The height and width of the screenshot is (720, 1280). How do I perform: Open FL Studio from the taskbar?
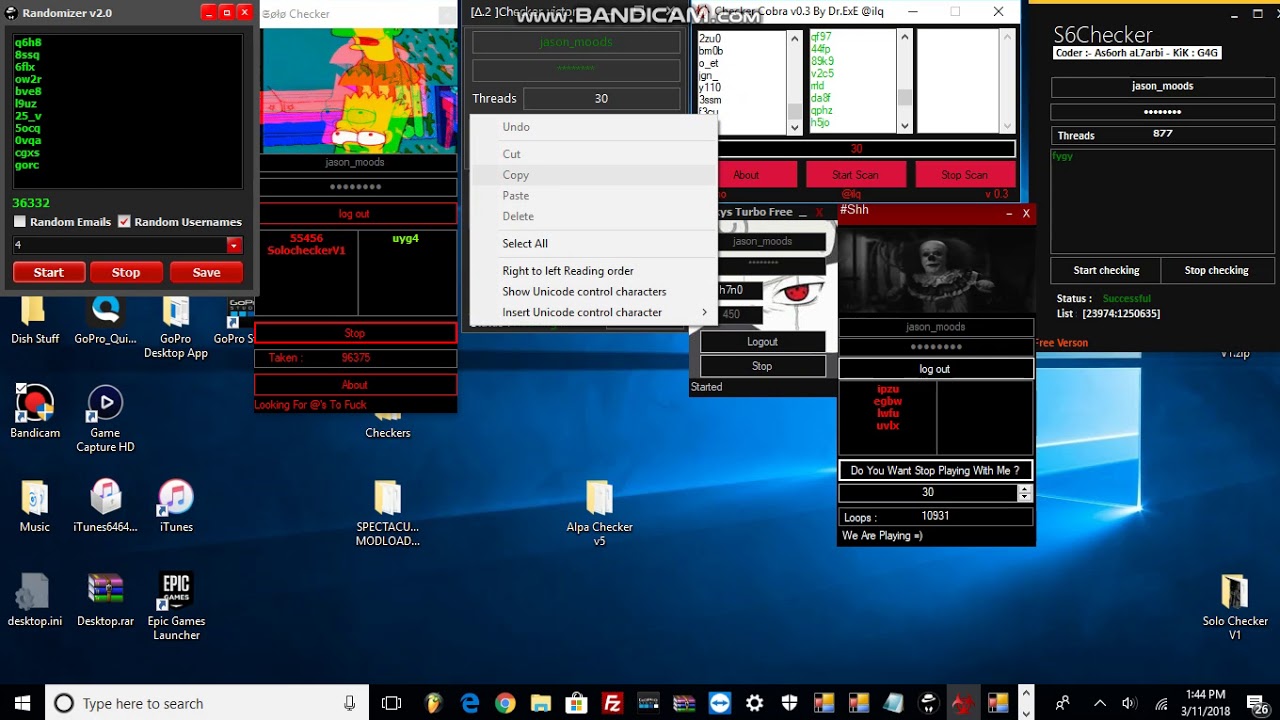pyautogui.click(x=434, y=703)
